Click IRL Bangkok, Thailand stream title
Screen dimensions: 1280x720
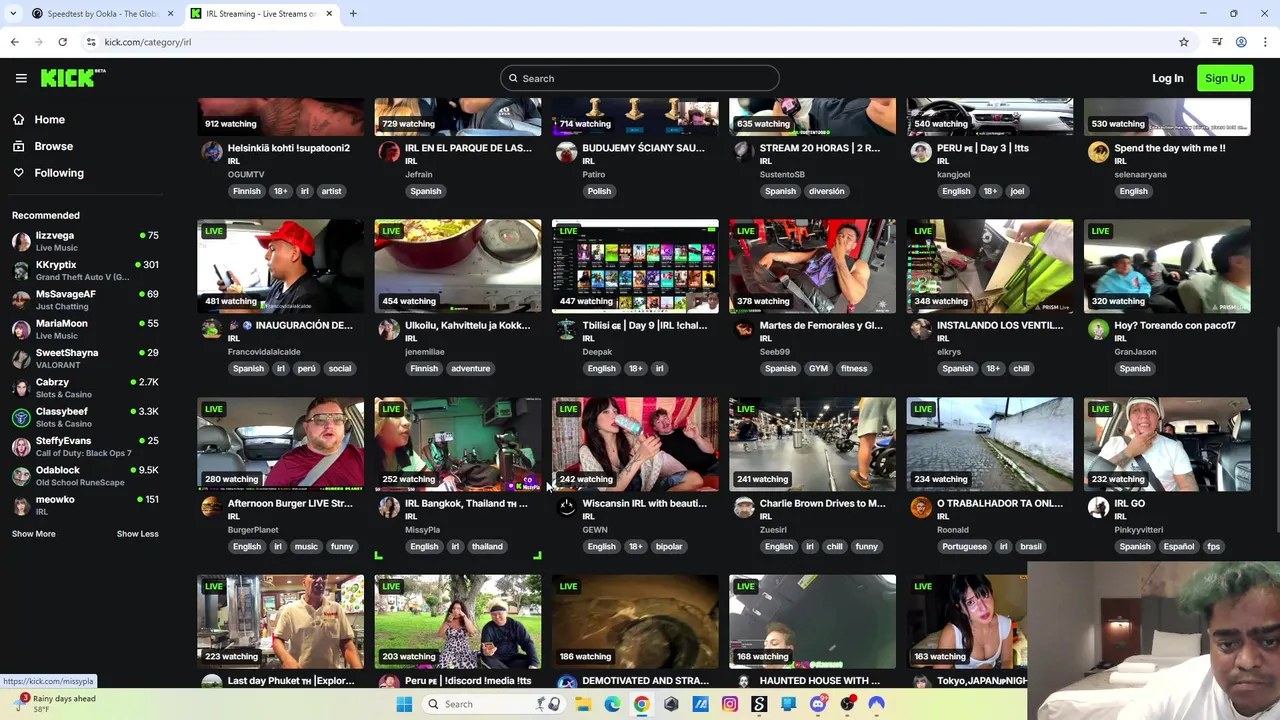[466, 503]
